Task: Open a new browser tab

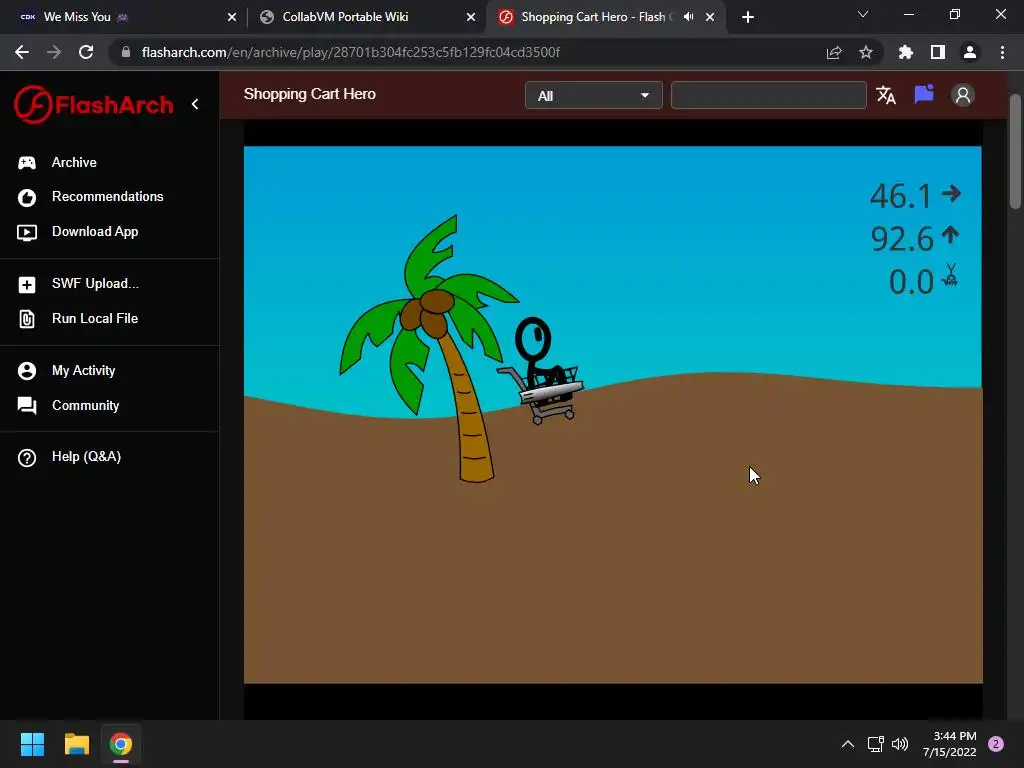Action: 748,17
